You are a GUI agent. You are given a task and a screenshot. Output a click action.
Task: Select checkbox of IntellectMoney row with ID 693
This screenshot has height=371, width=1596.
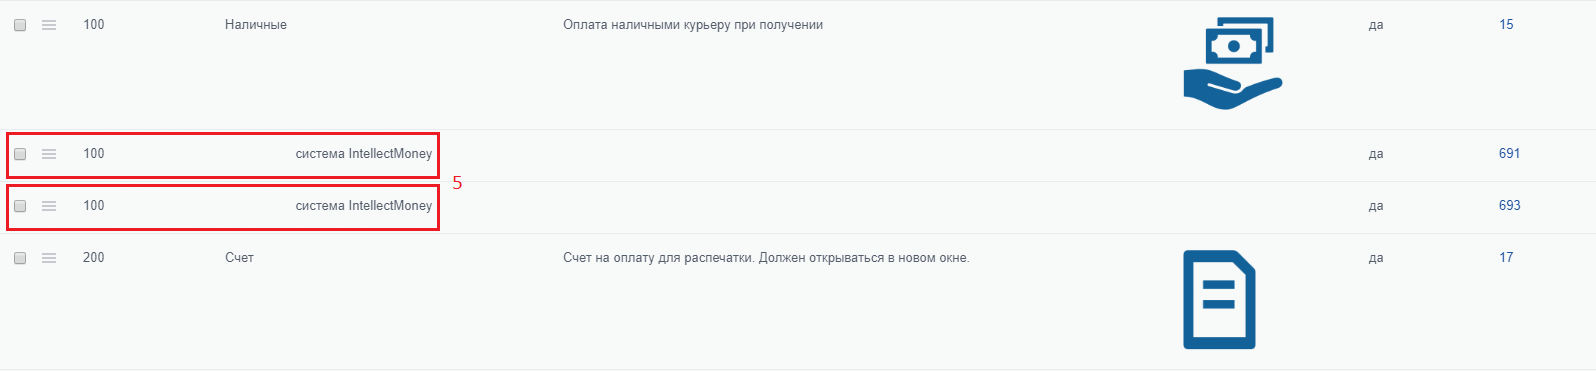pos(20,206)
